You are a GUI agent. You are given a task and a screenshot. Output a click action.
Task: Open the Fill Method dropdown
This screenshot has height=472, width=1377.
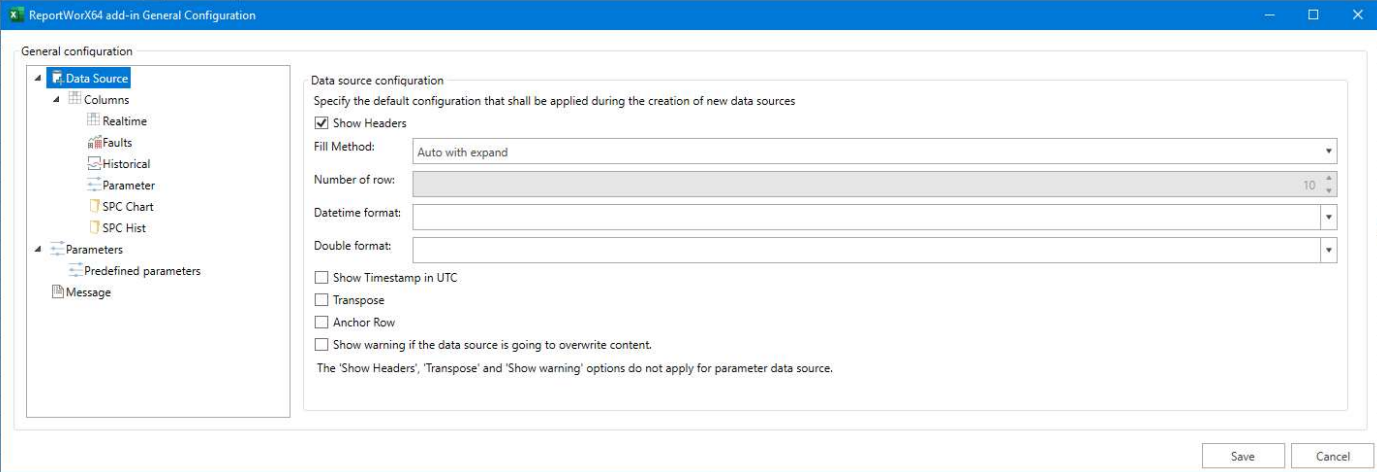tap(874, 152)
